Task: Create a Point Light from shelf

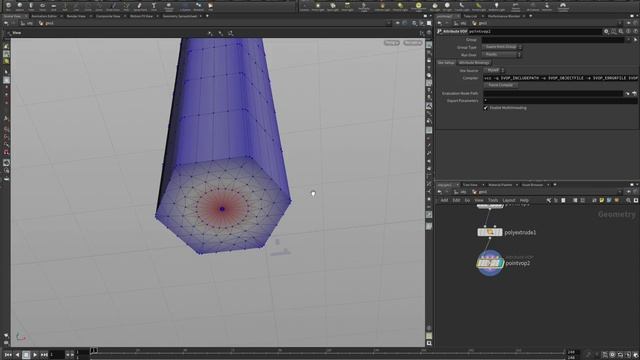Action: tap(318, 6)
